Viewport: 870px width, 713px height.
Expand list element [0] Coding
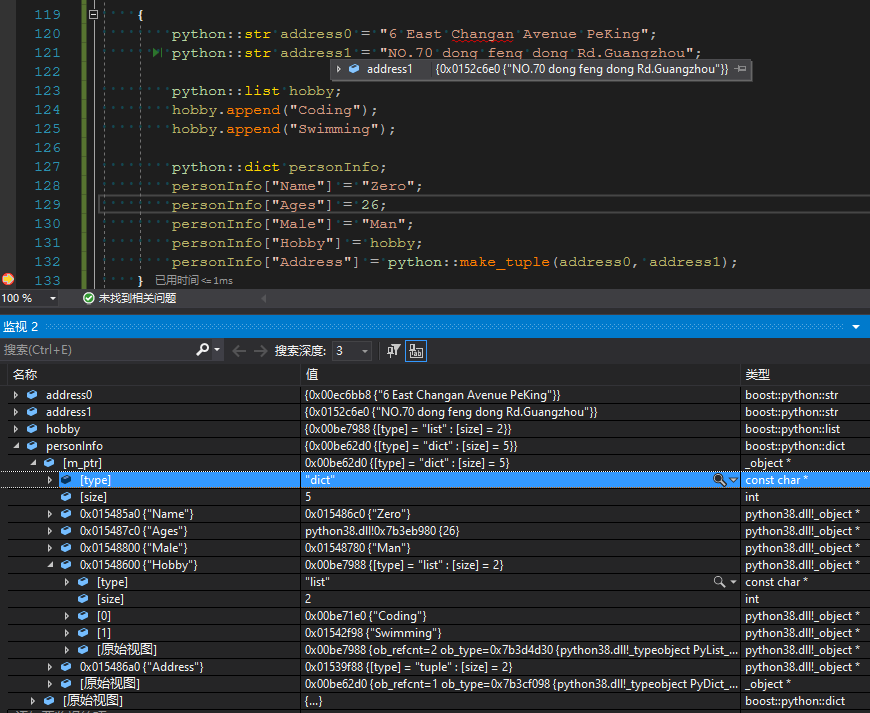click(67, 616)
